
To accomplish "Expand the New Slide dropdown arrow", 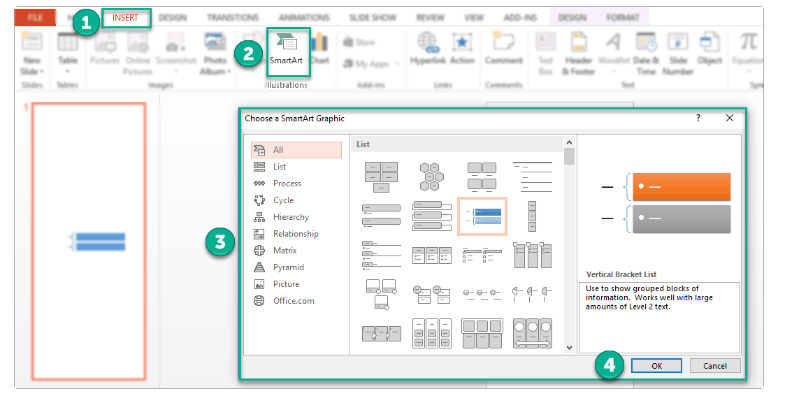I will [41, 72].
